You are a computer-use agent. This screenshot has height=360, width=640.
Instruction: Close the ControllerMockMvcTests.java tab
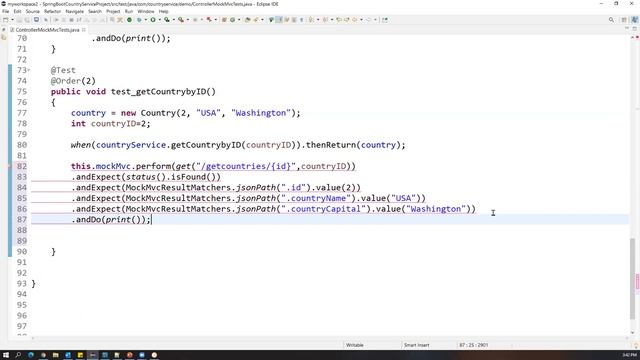(84, 30)
